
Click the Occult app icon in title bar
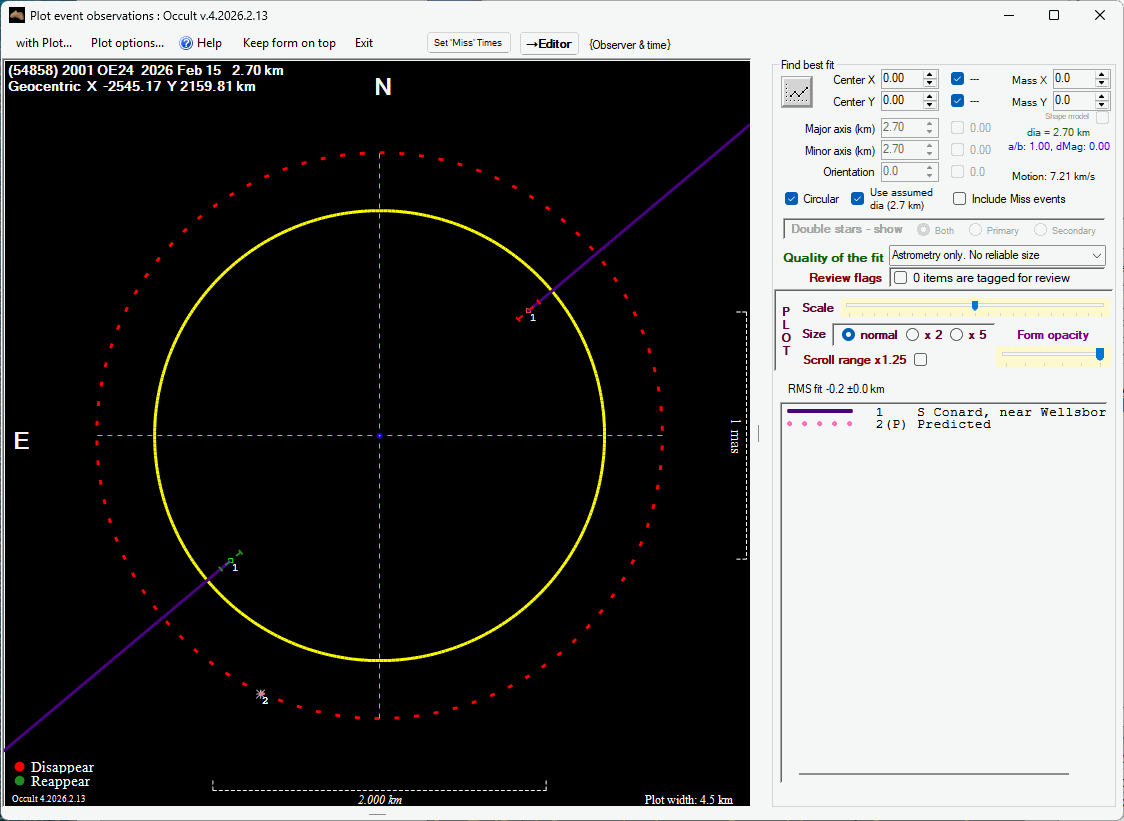[x=16, y=16]
